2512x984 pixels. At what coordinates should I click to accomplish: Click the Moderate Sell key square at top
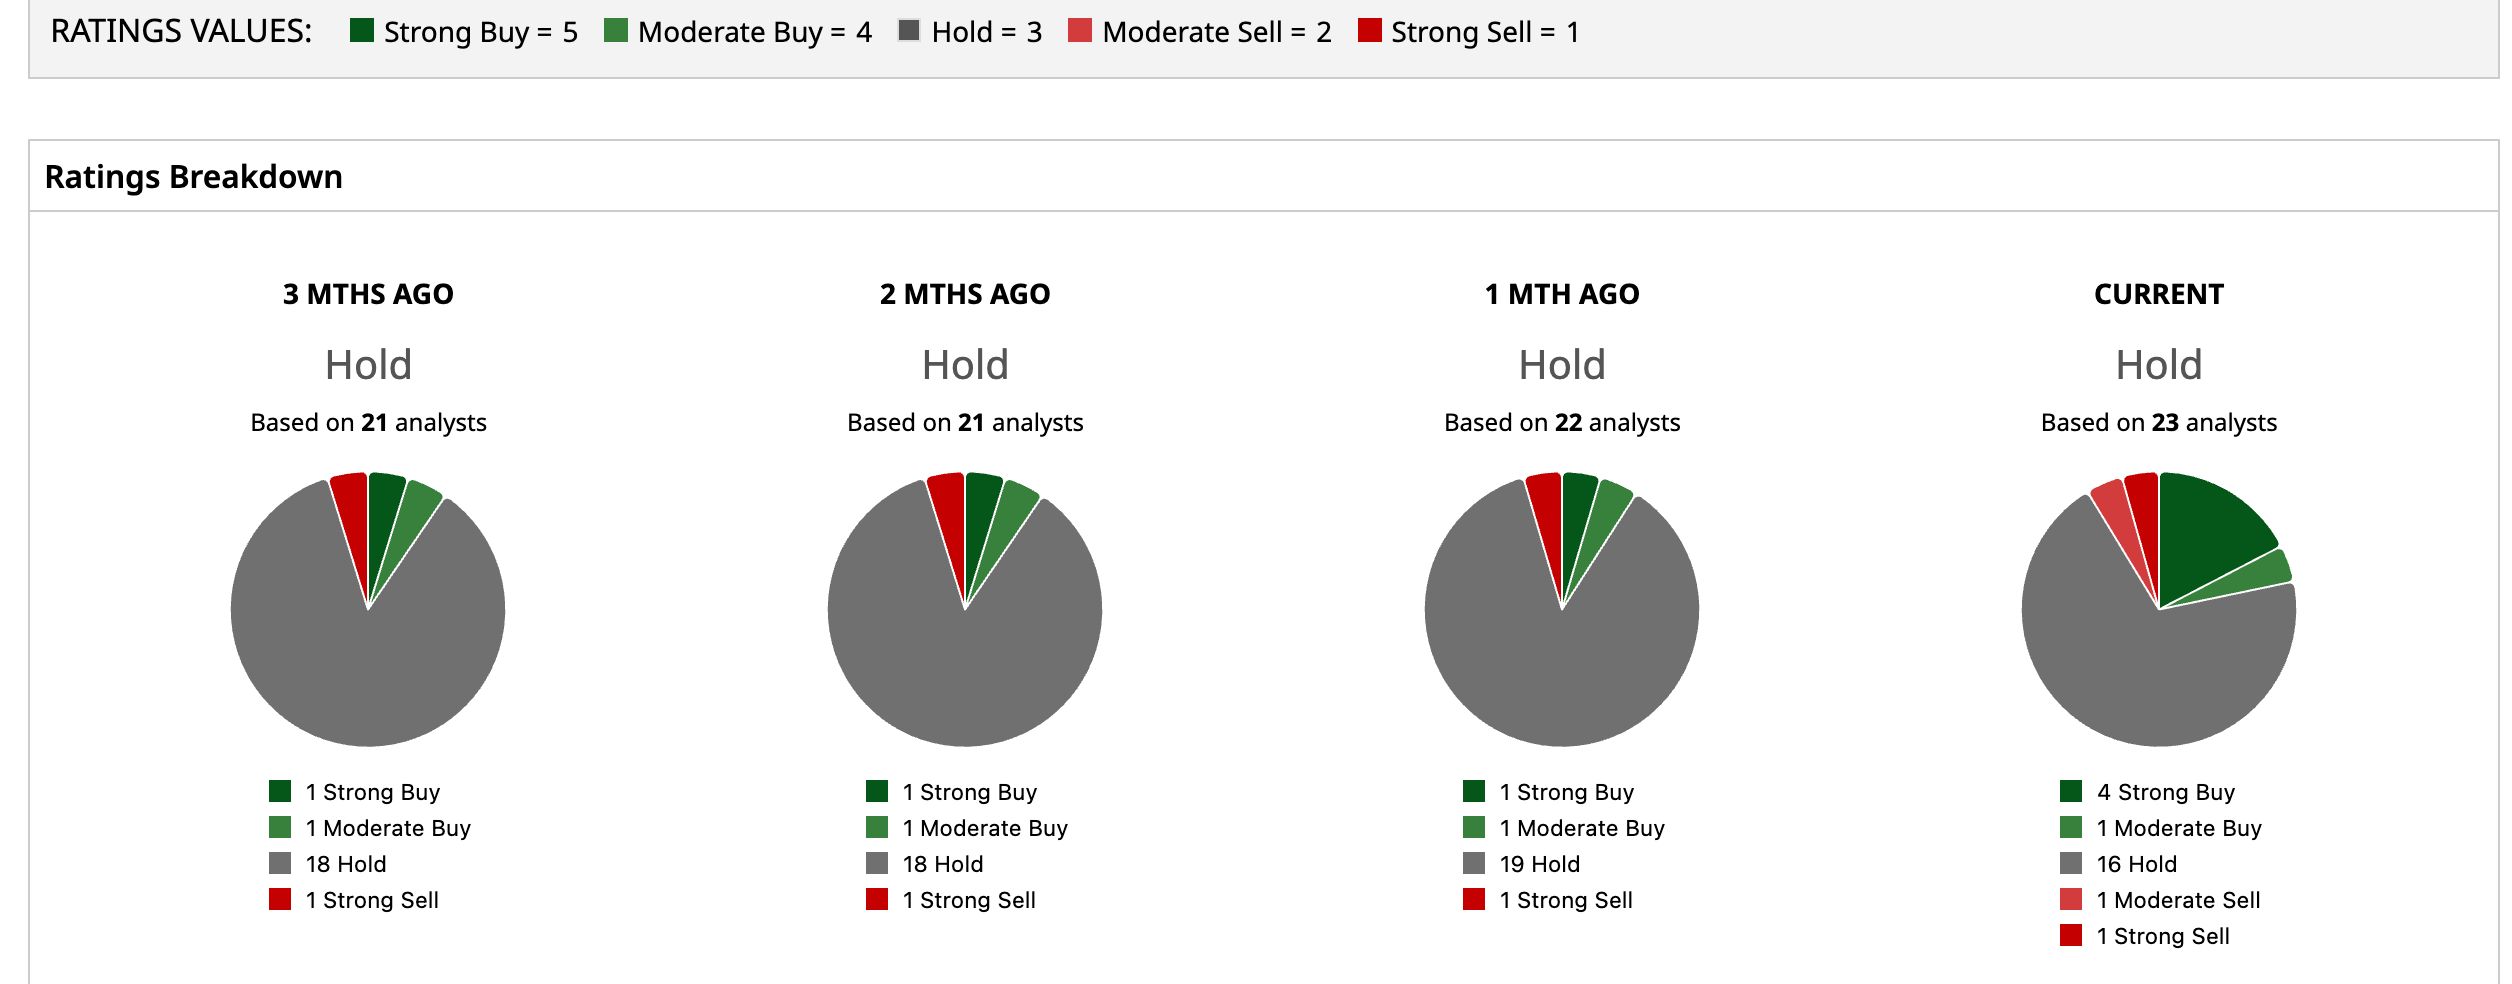click(1080, 30)
